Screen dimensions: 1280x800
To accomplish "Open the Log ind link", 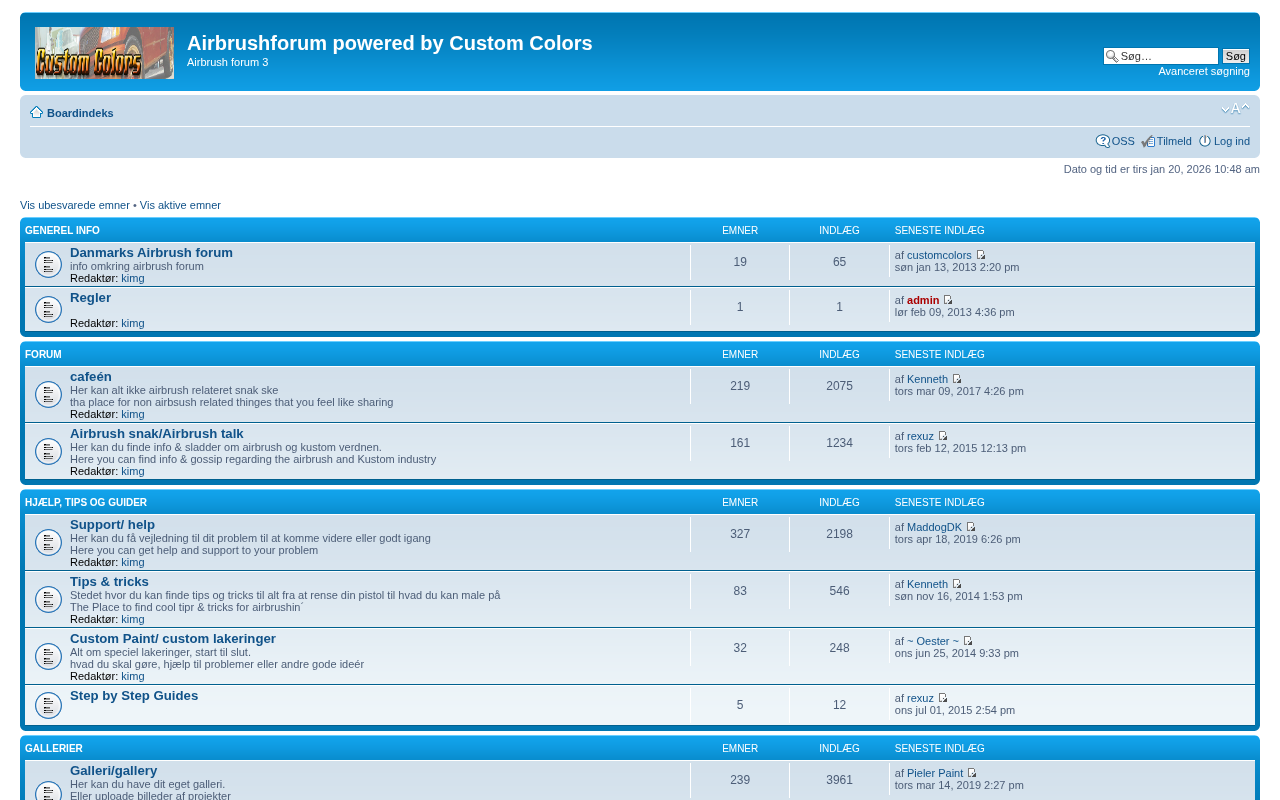I will click(x=1232, y=141).
